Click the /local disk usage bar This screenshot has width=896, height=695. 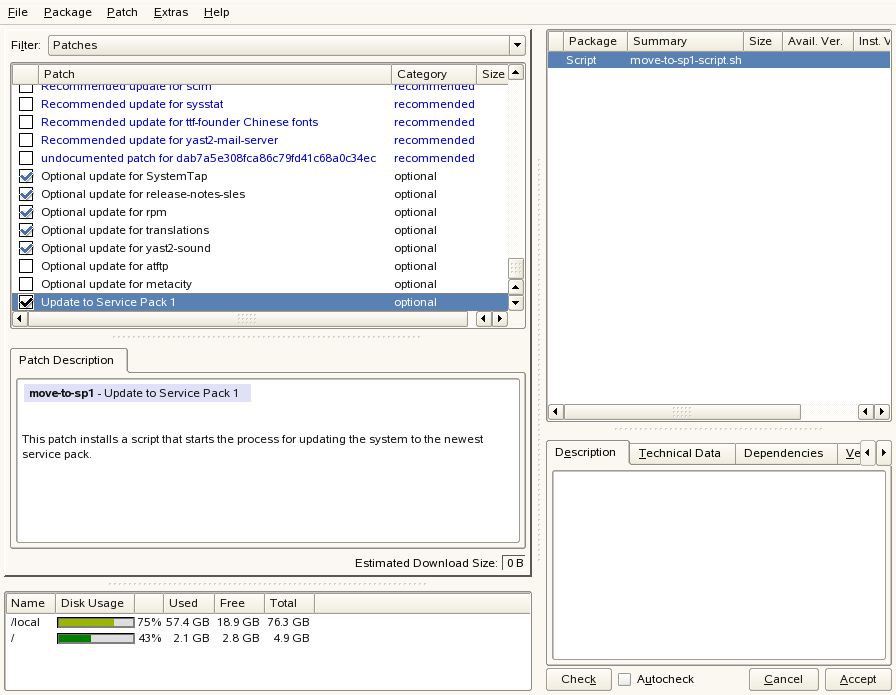click(x=95, y=622)
